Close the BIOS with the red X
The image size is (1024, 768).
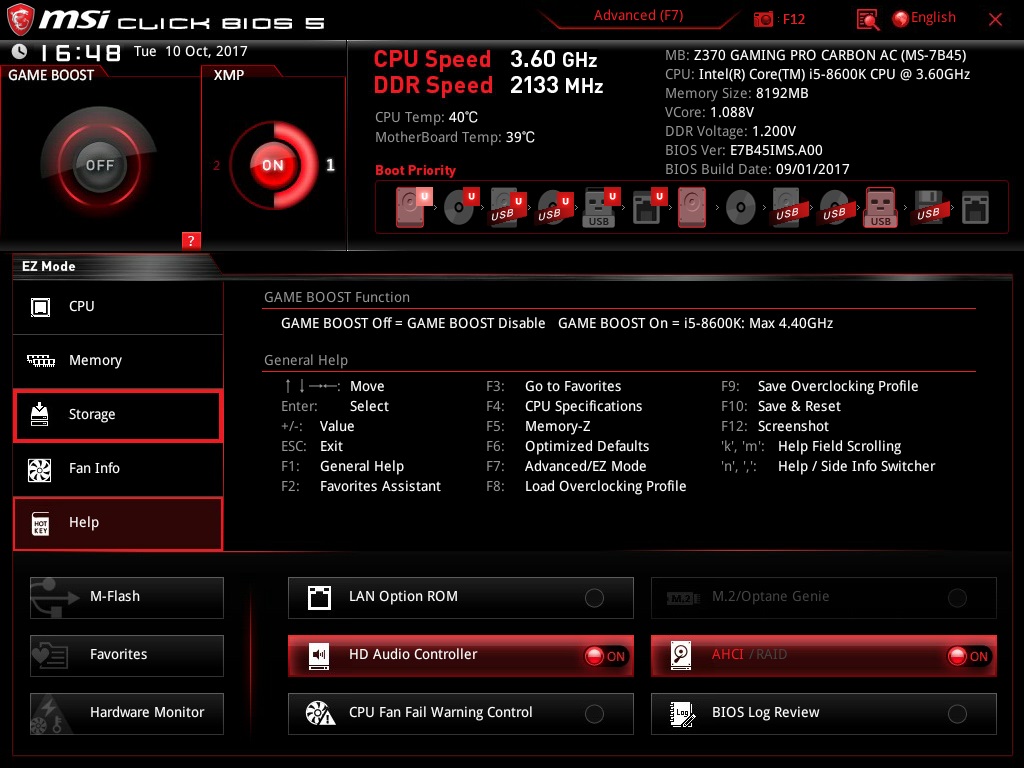(995, 19)
